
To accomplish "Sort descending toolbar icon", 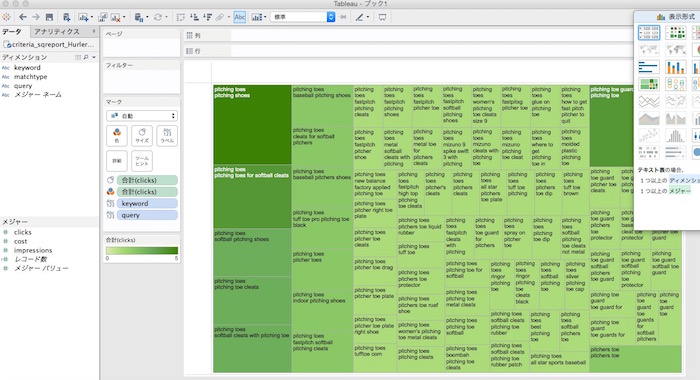I will pos(207,17).
